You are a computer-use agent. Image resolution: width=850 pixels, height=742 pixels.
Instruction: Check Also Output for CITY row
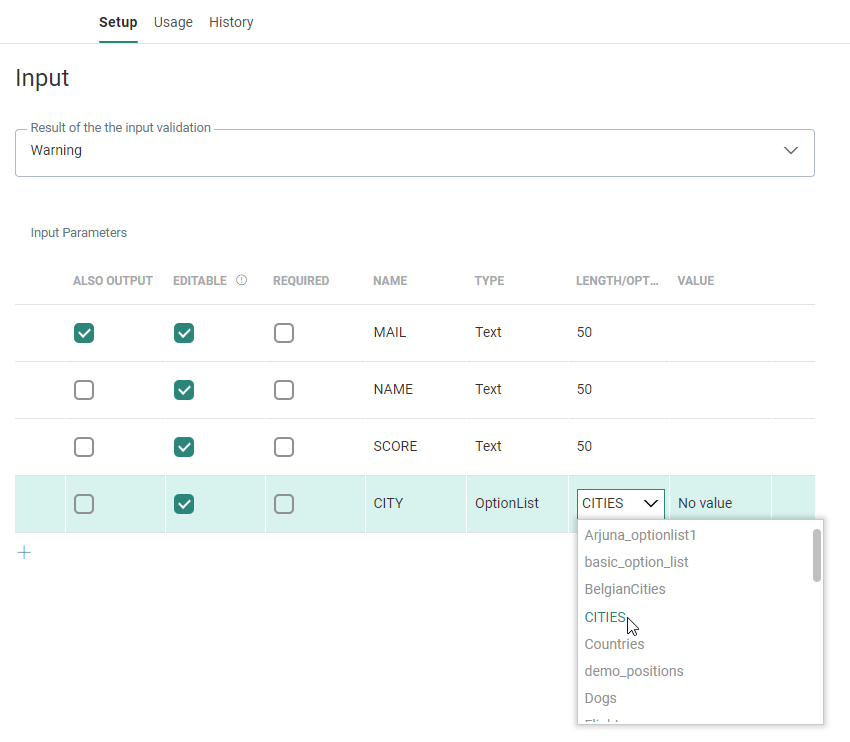point(84,504)
